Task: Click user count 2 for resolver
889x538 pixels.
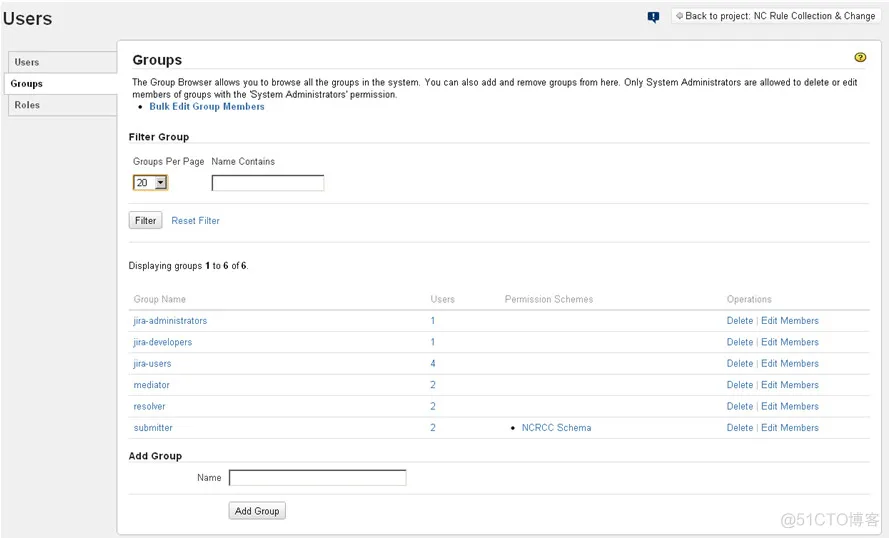Action: pos(433,406)
